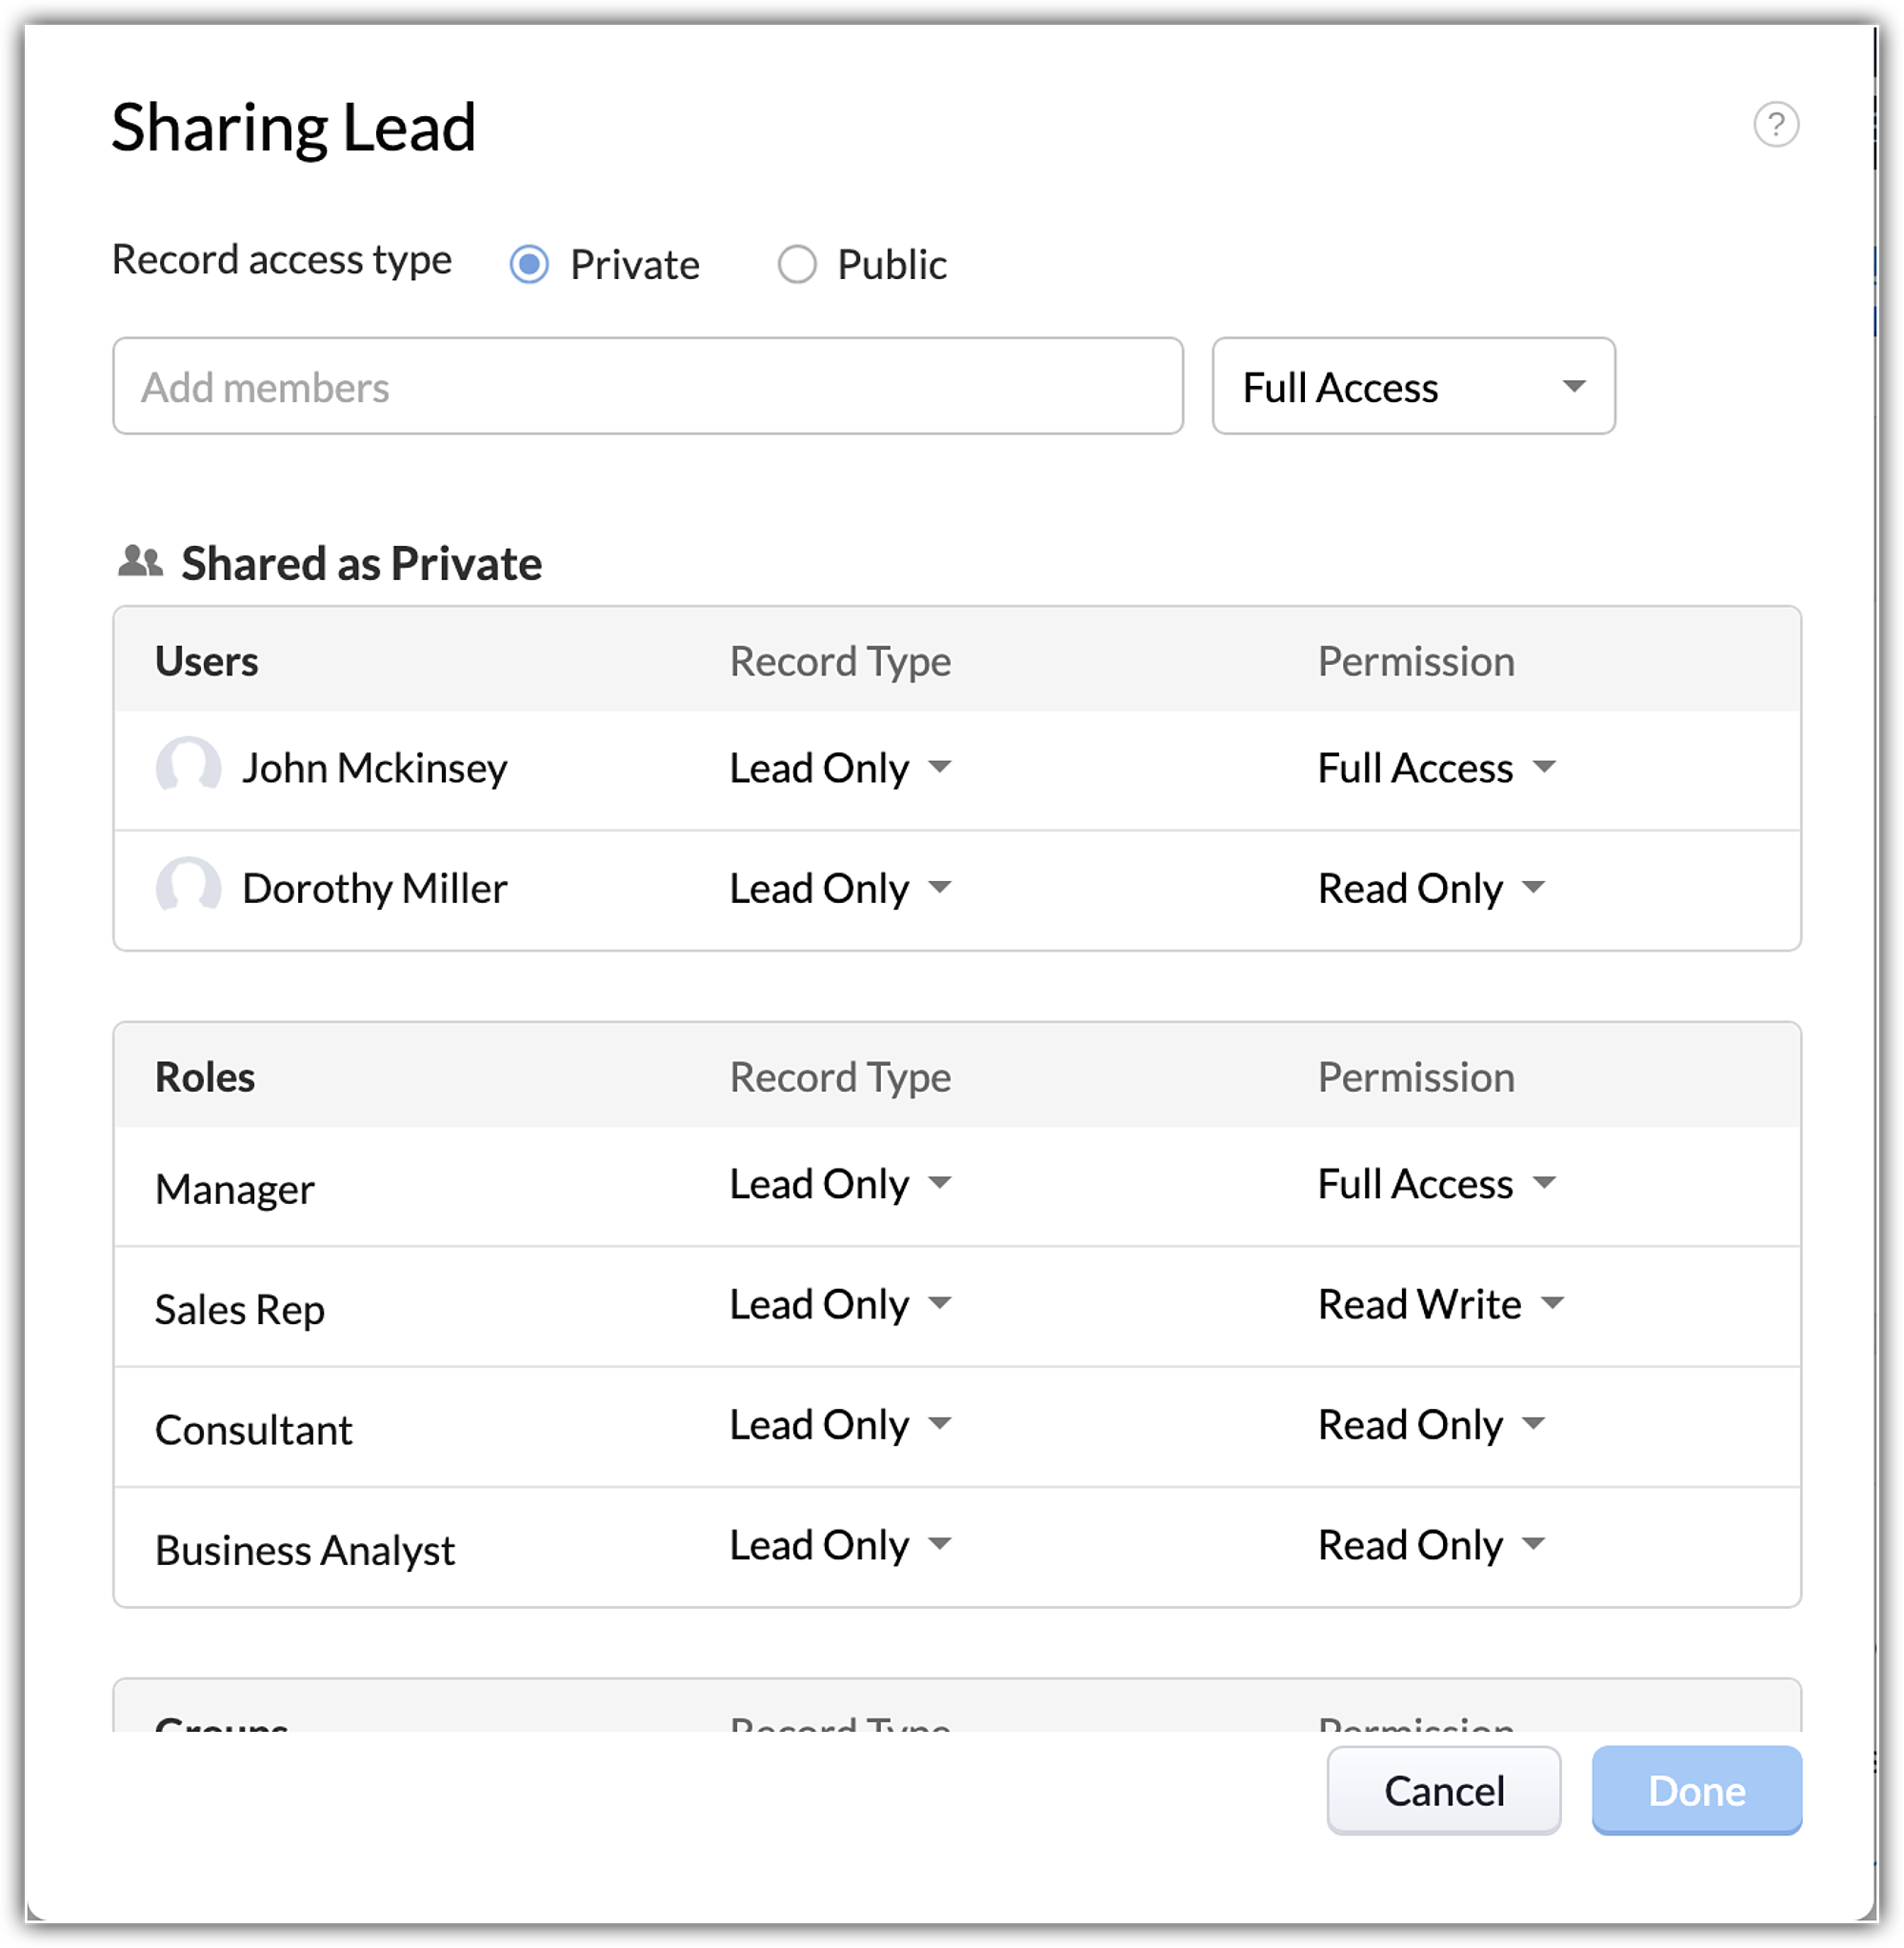Open the Full Access dropdown beside Add members
The height and width of the screenshot is (1948, 1904).
click(1412, 387)
